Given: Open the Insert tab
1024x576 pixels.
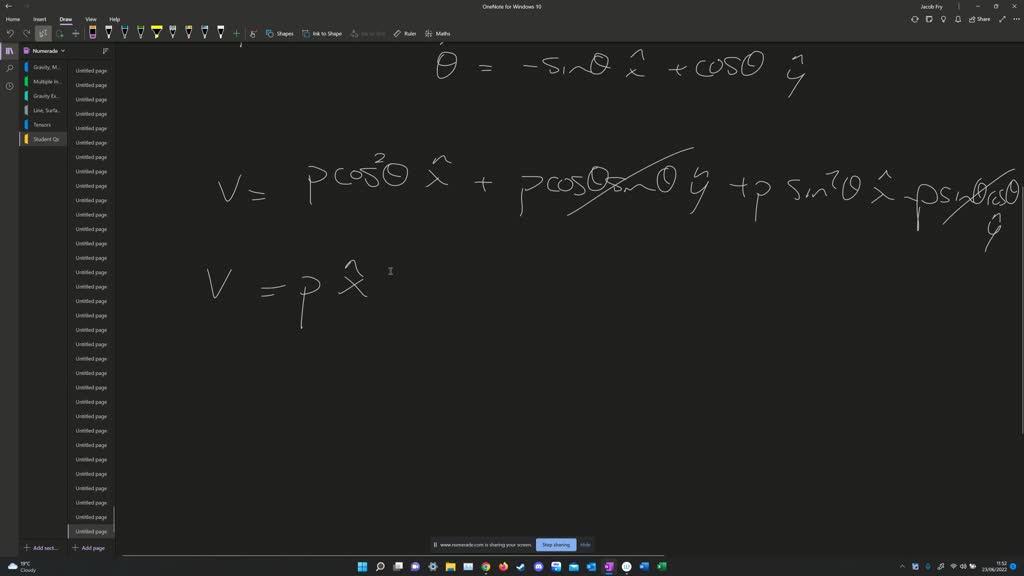Looking at the screenshot, I should [40, 19].
